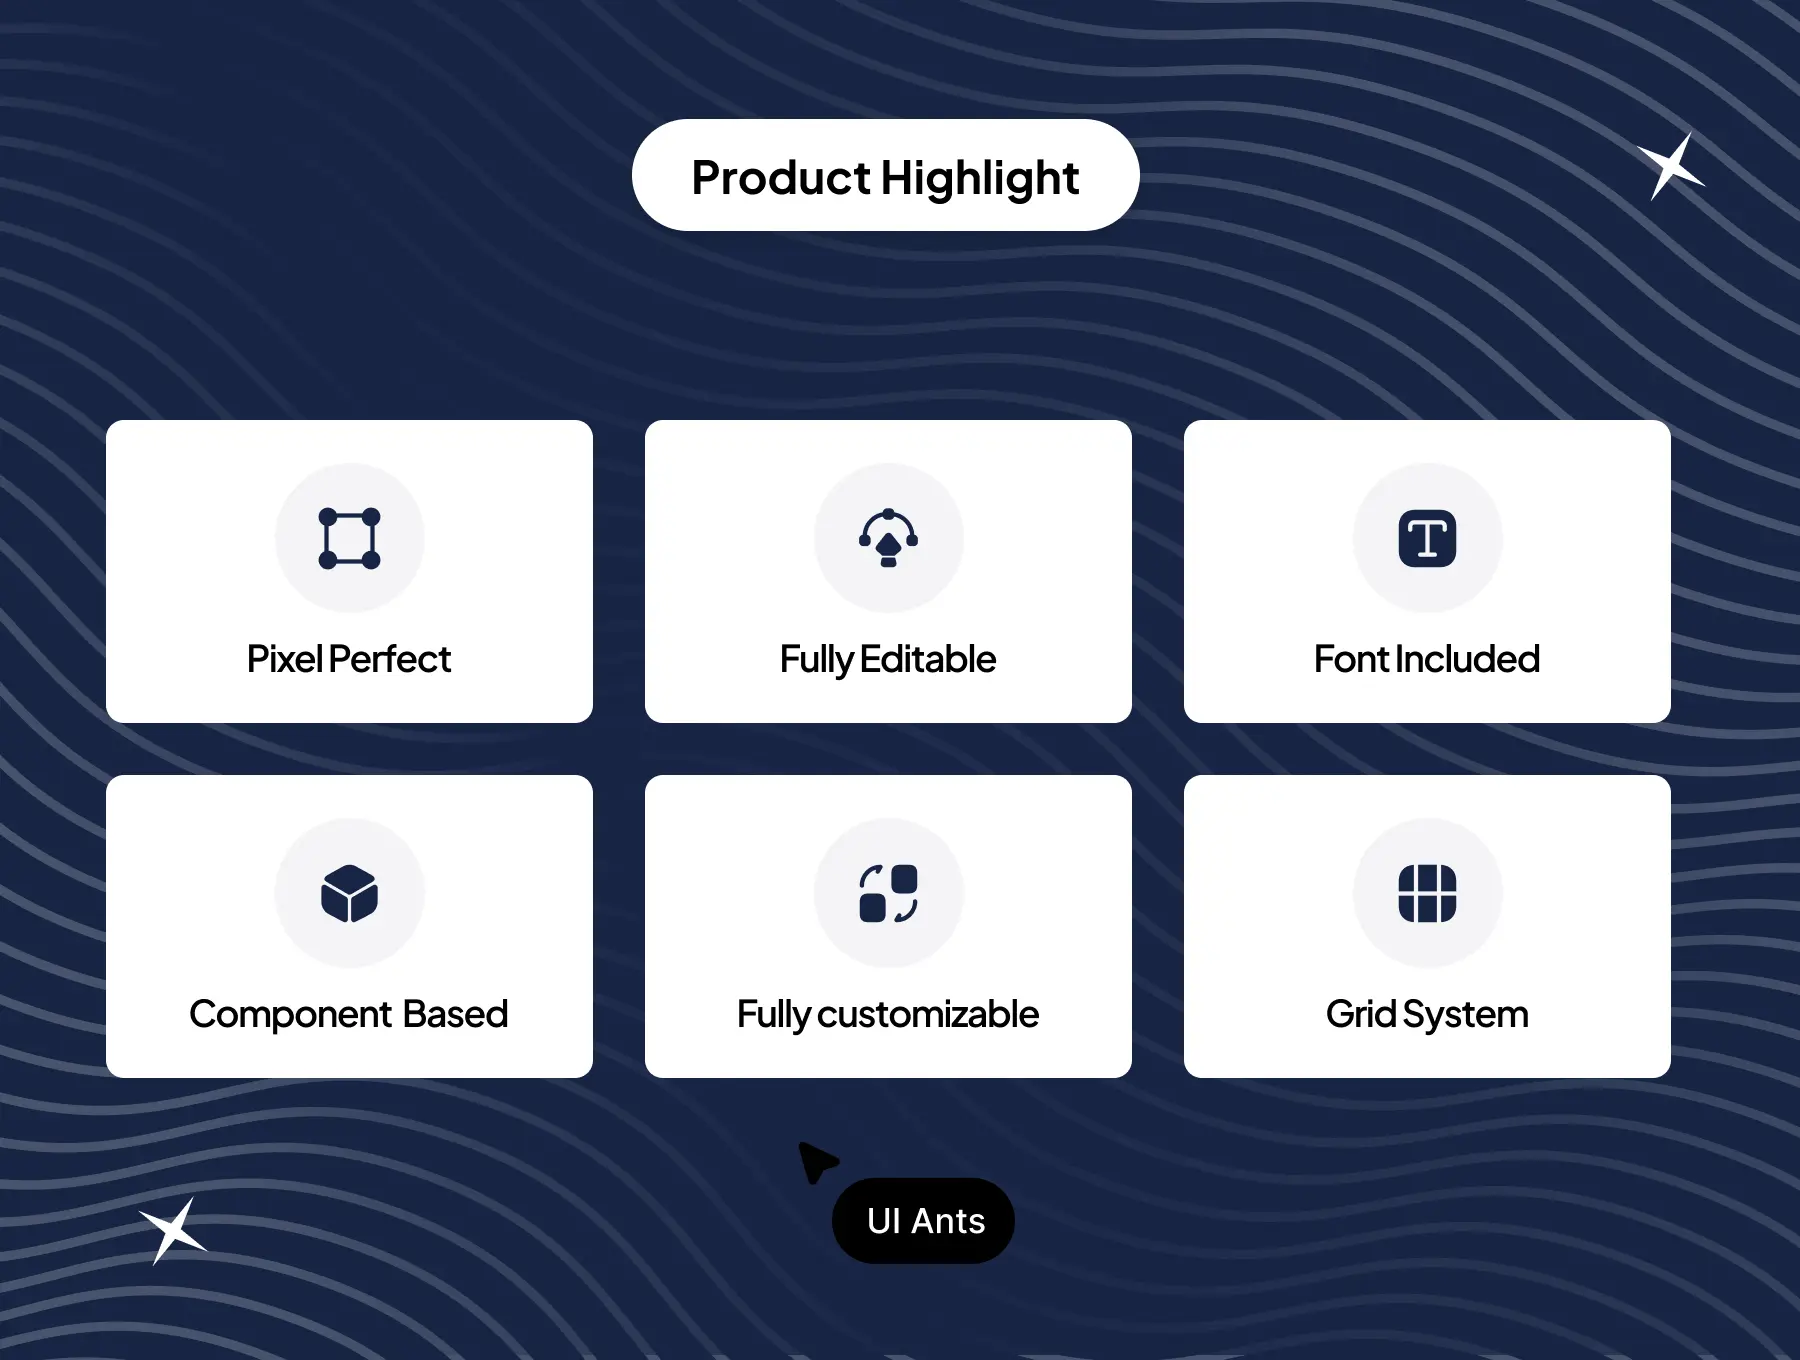This screenshot has height=1360, width=1800.
Task: Click the UI Ants black badge
Action: [x=924, y=1221]
